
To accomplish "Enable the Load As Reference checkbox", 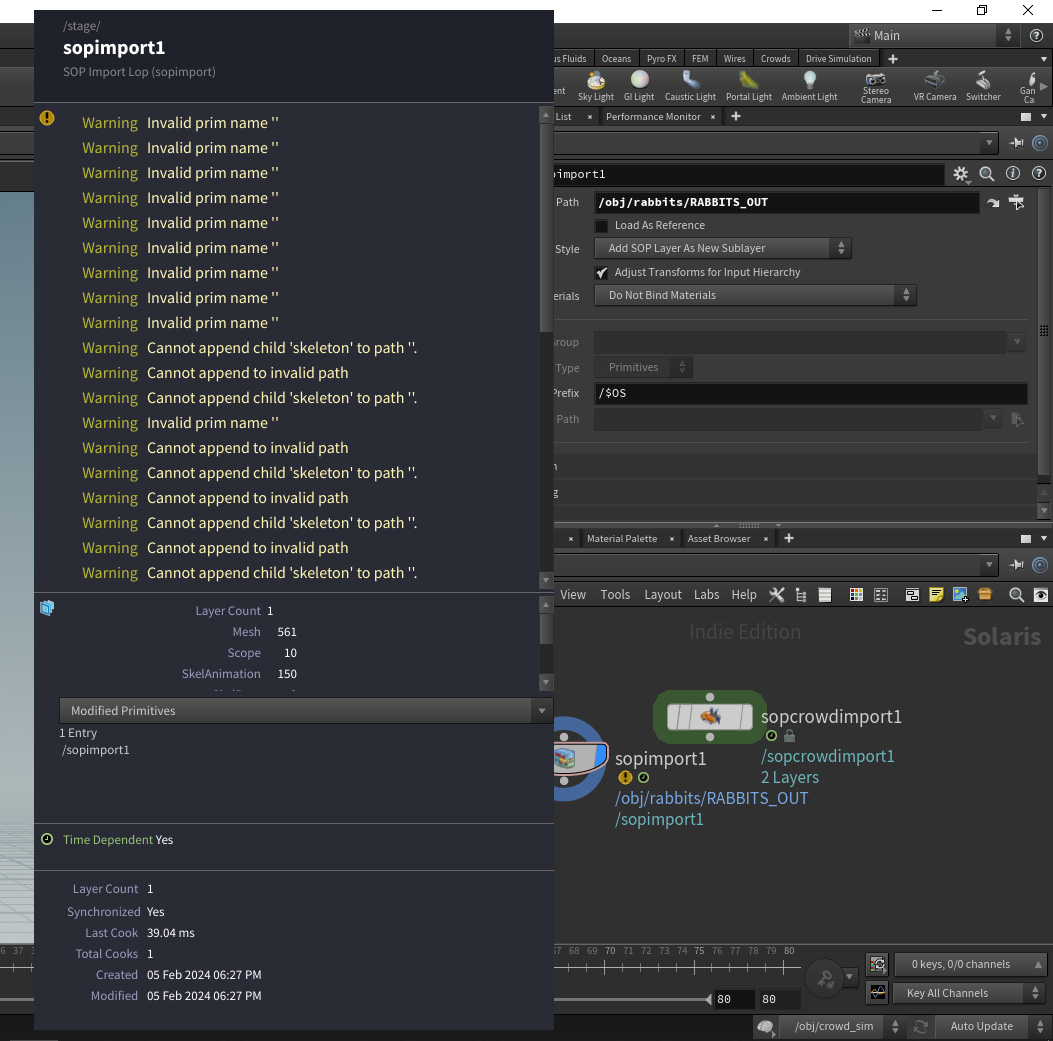I will [x=602, y=226].
